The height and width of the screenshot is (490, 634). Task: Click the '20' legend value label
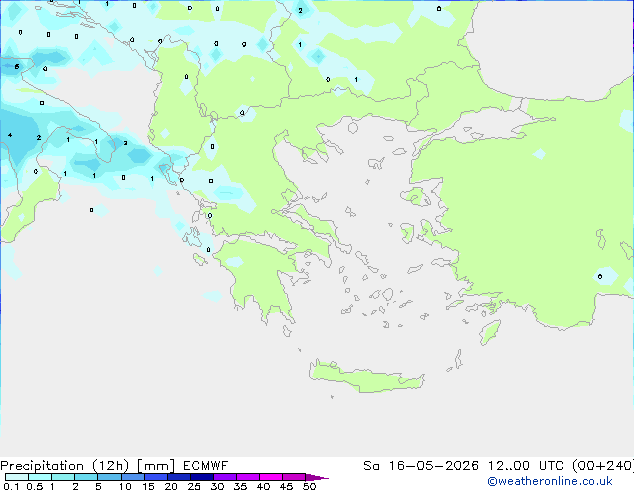(x=171, y=486)
